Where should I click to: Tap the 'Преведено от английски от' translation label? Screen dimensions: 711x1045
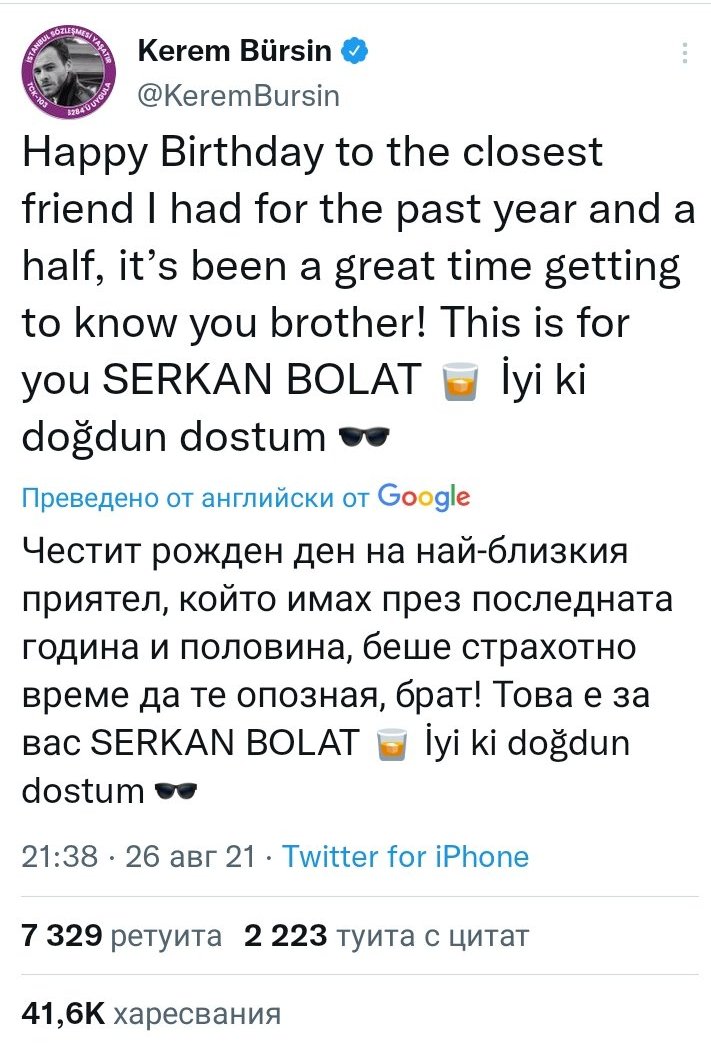(x=196, y=498)
